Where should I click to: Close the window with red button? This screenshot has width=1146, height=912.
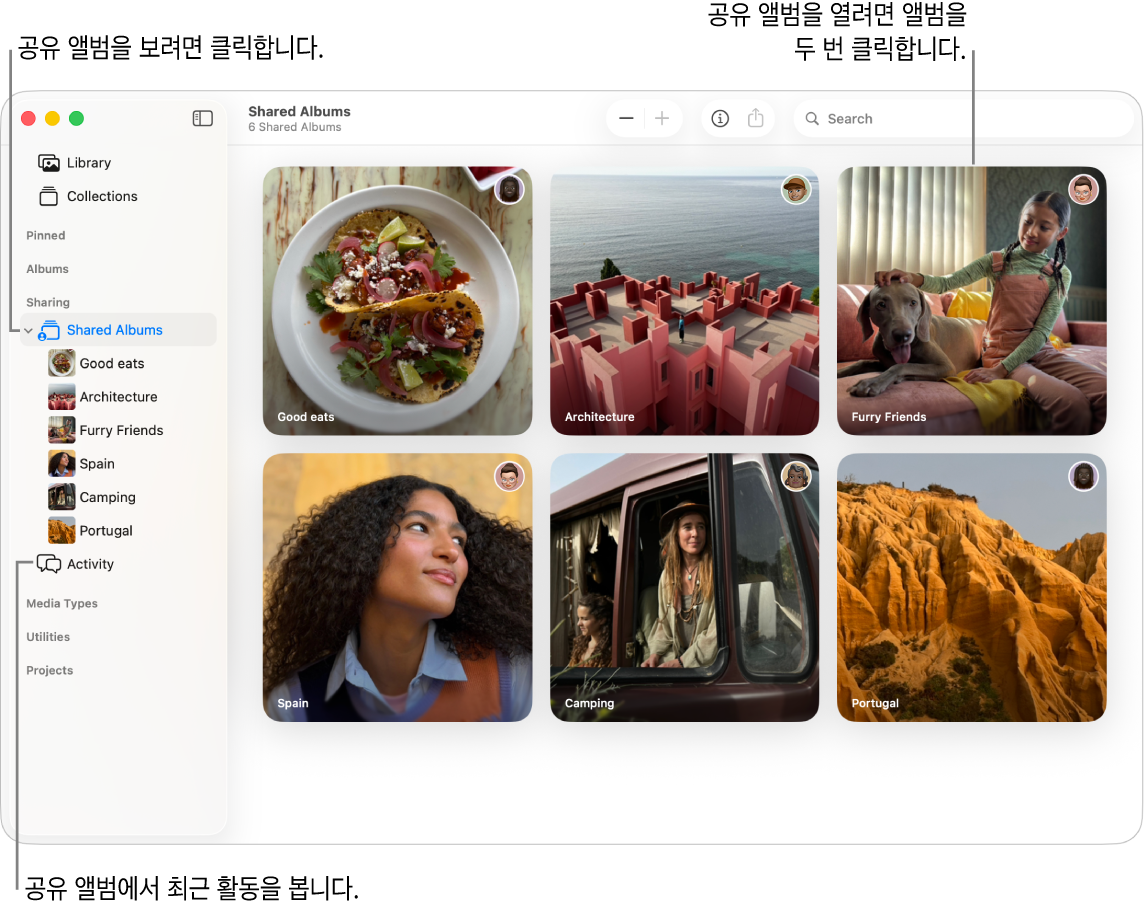point(29,118)
